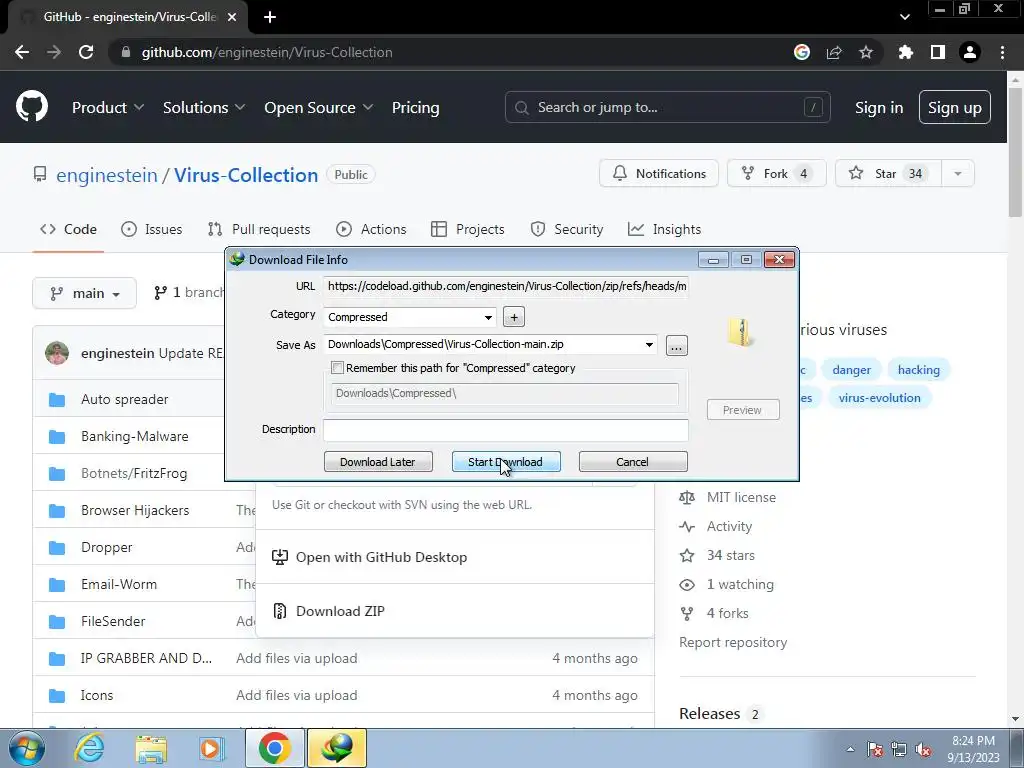Click the Fork button
Screen dimensions: 1024x768
click(776, 174)
